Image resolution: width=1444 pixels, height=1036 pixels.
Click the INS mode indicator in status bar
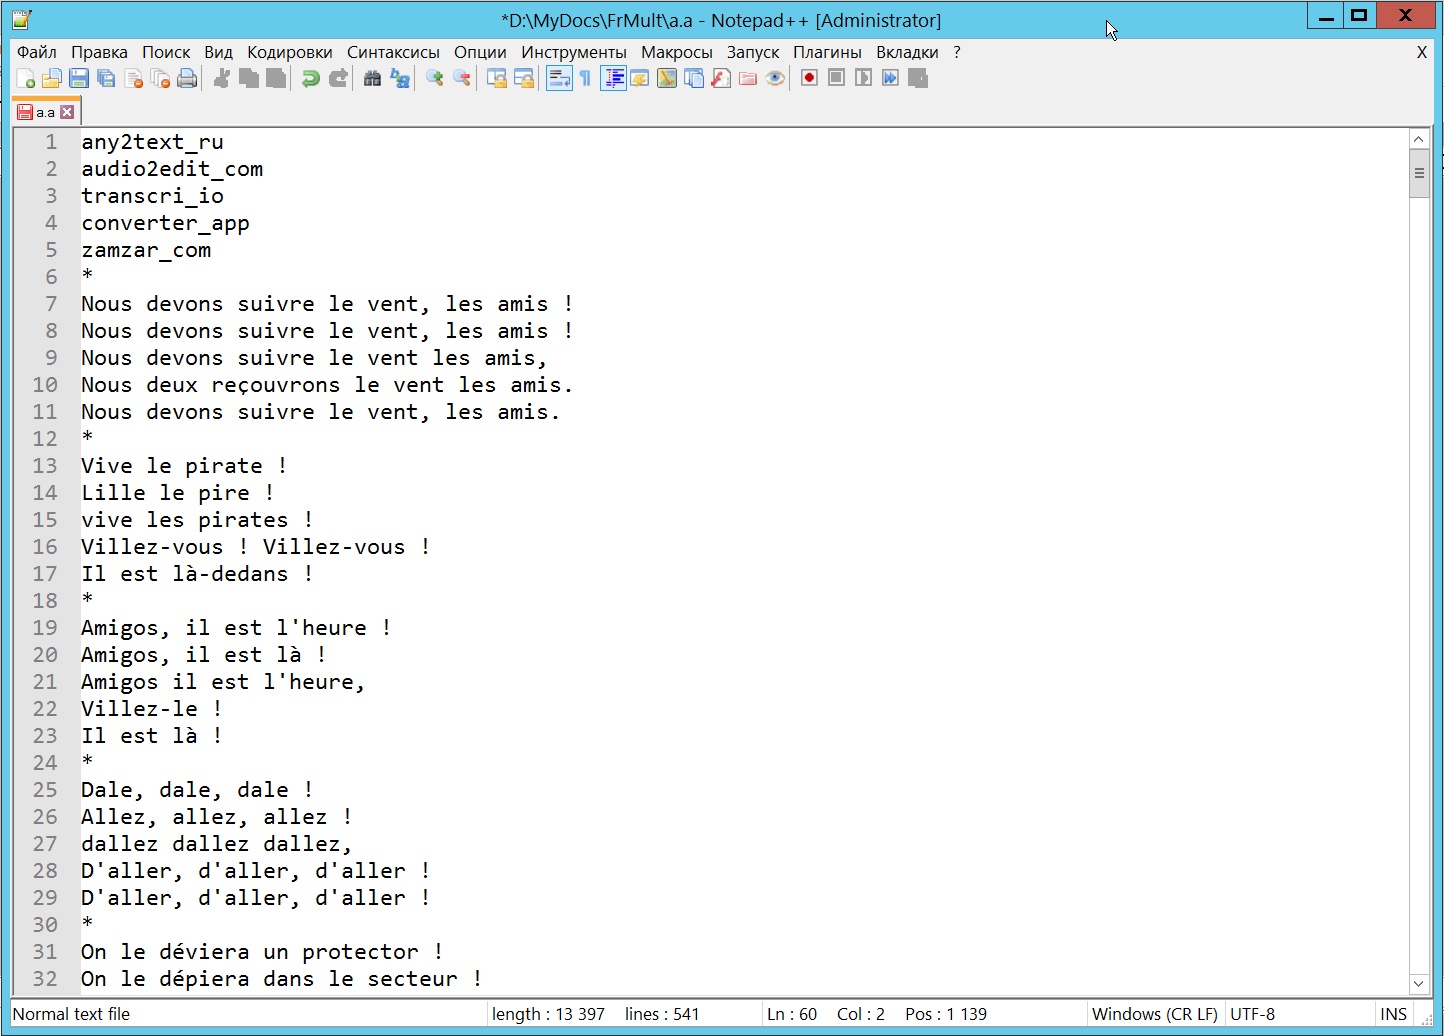(x=1393, y=1014)
